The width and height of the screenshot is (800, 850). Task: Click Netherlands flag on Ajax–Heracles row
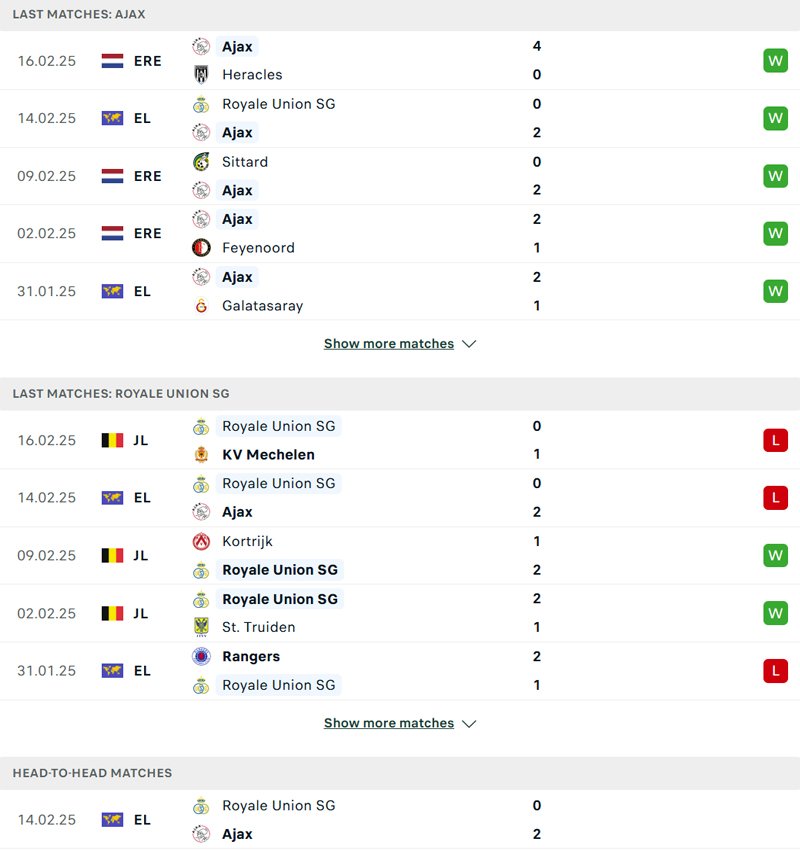112,61
